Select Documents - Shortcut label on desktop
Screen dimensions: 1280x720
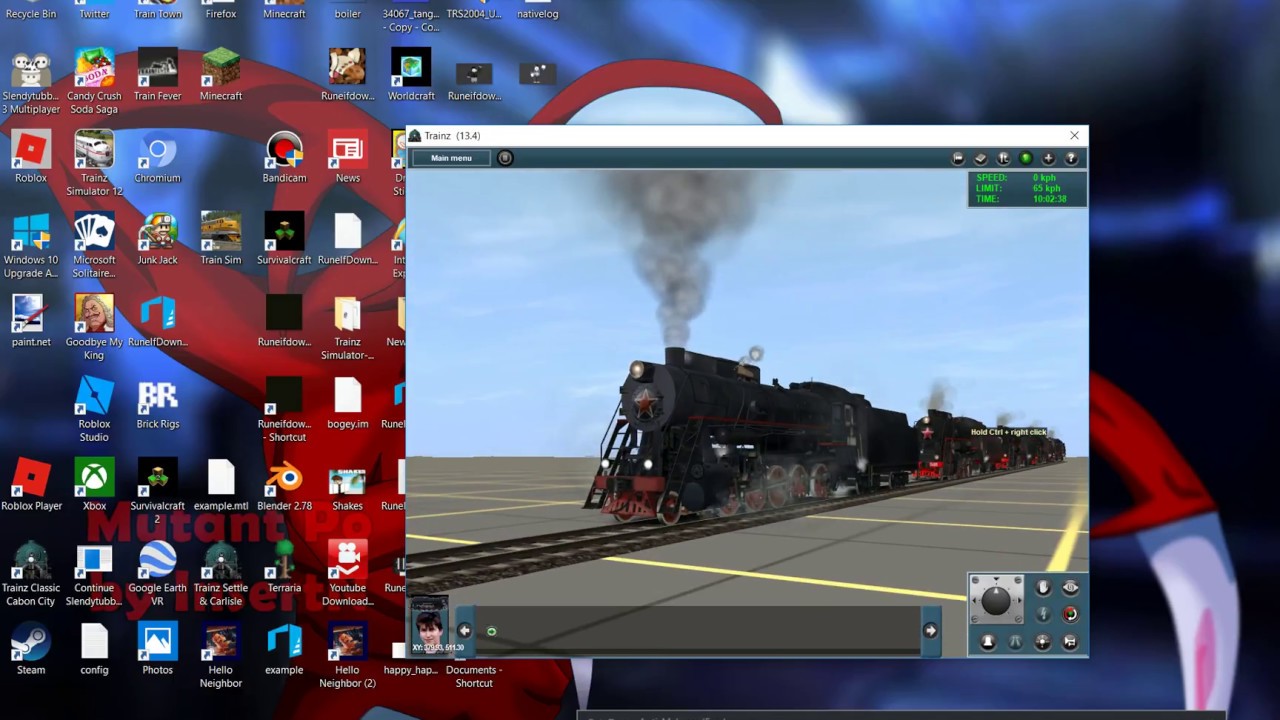pos(474,676)
